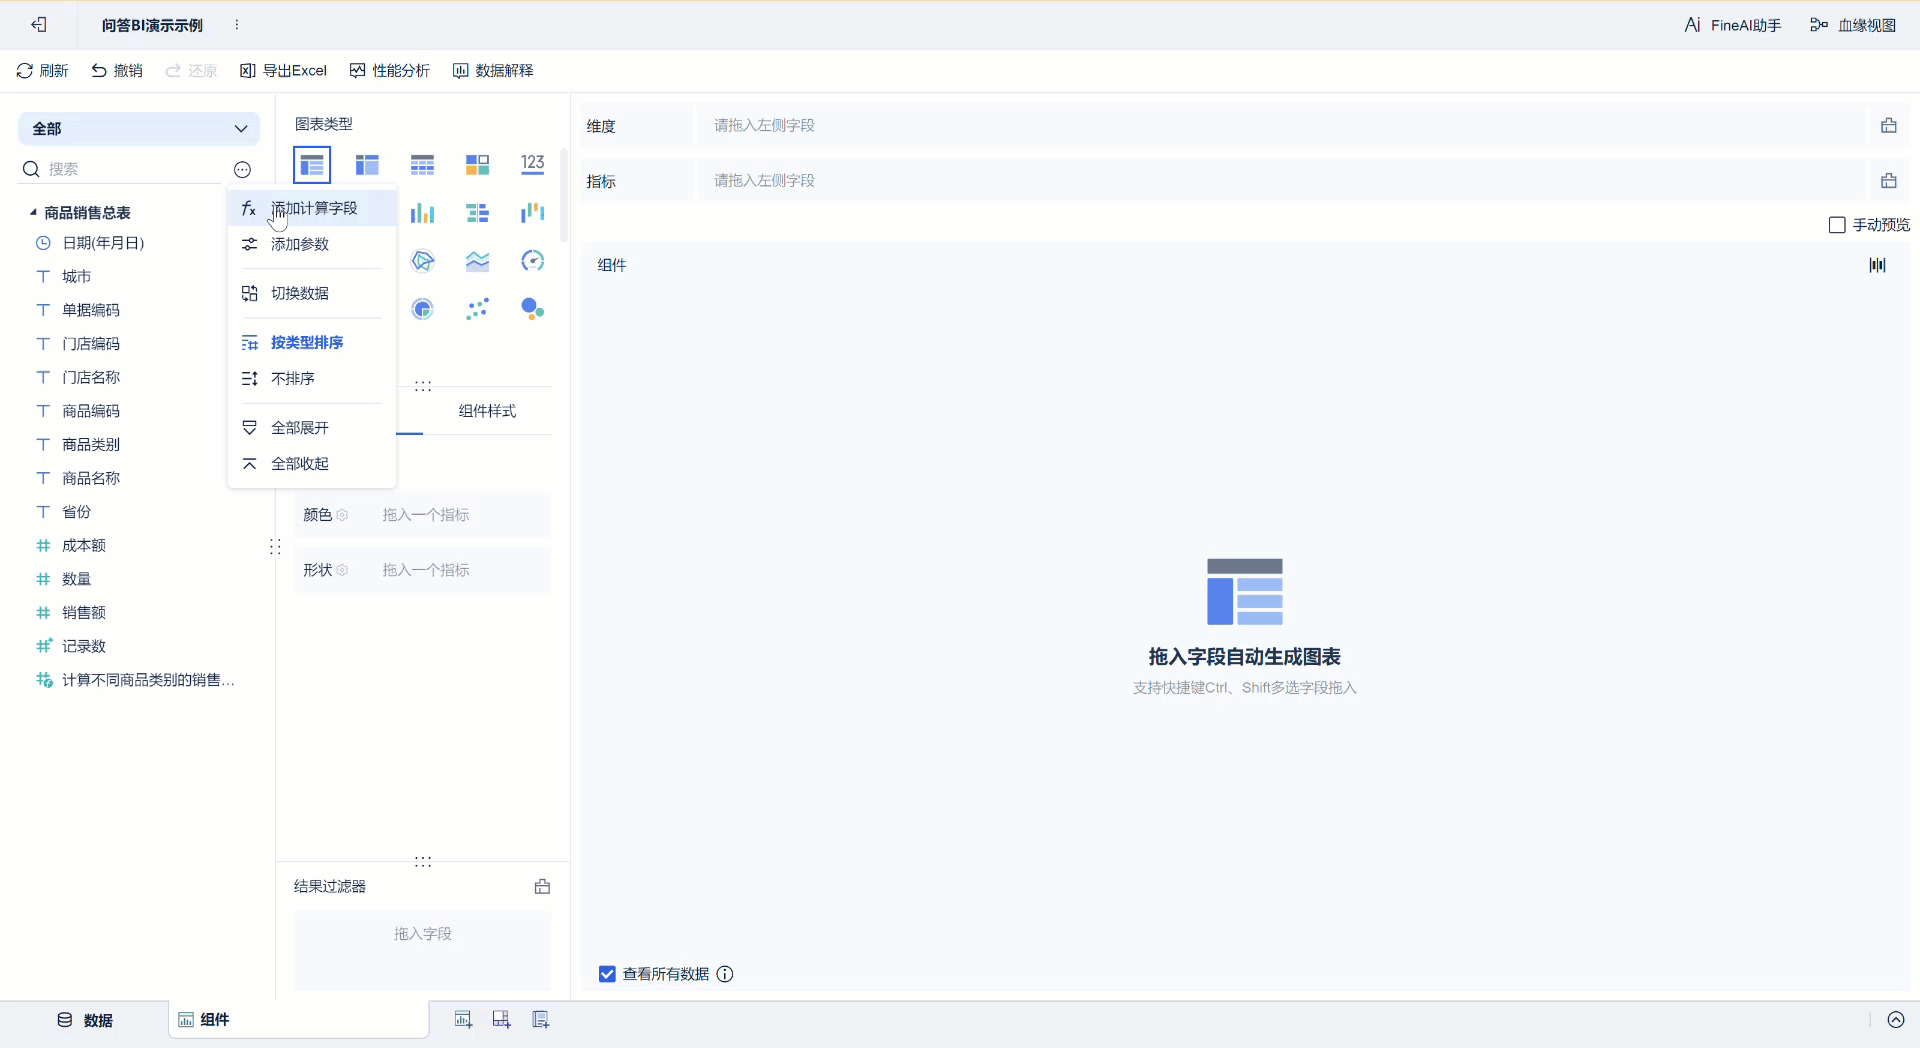Open the more options menu beside search box

coord(242,170)
